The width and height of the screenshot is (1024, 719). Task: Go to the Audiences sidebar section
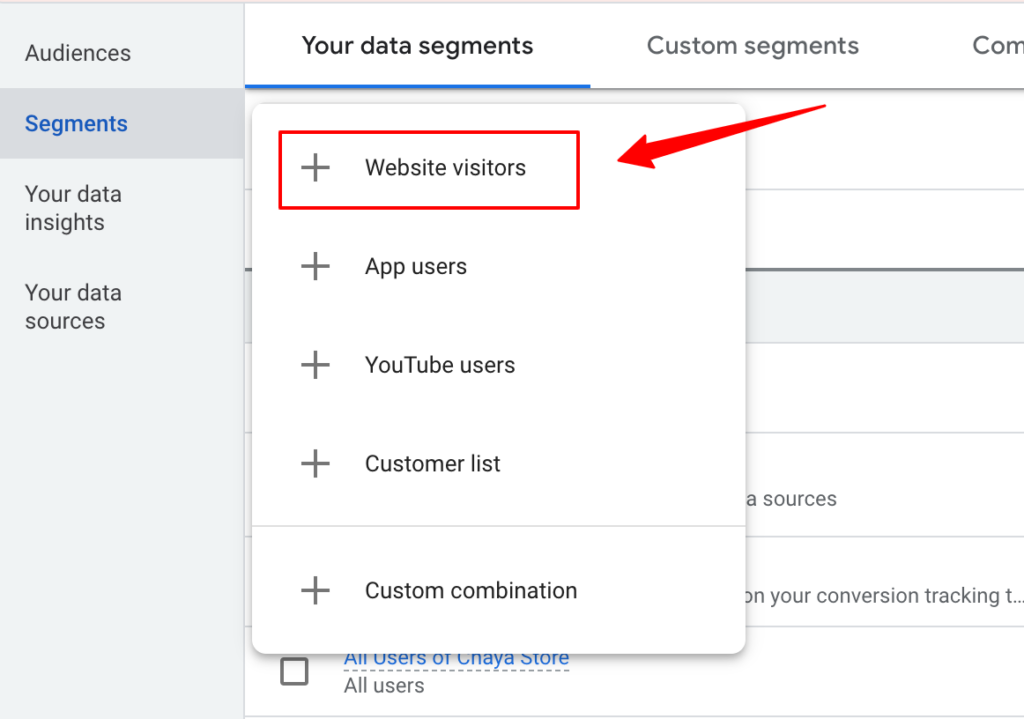pos(77,53)
